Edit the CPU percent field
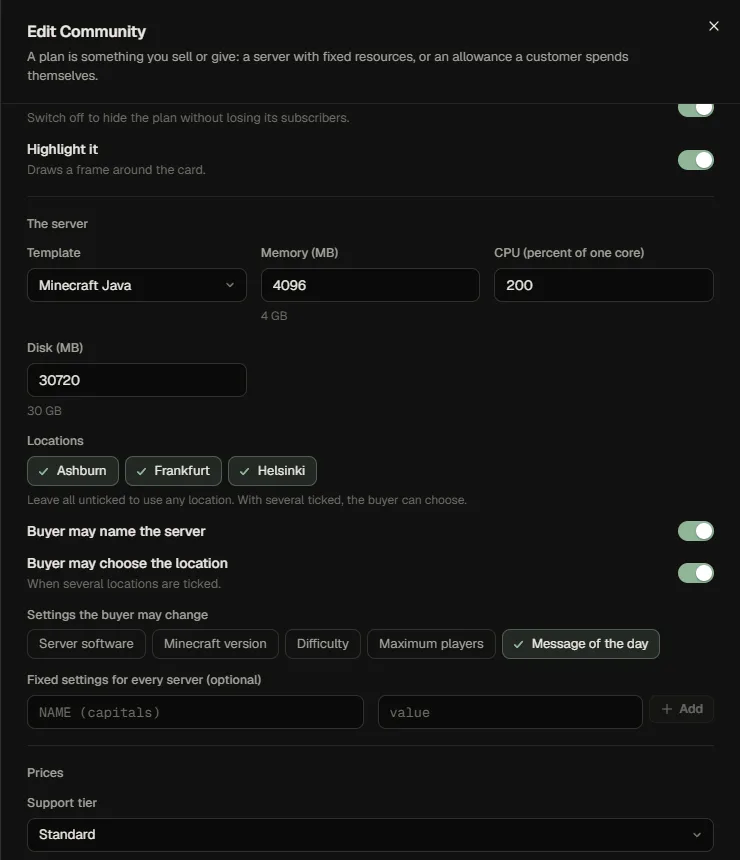The width and height of the screenshot is (740, 860). pyautogui.click(x=603, y=285)
